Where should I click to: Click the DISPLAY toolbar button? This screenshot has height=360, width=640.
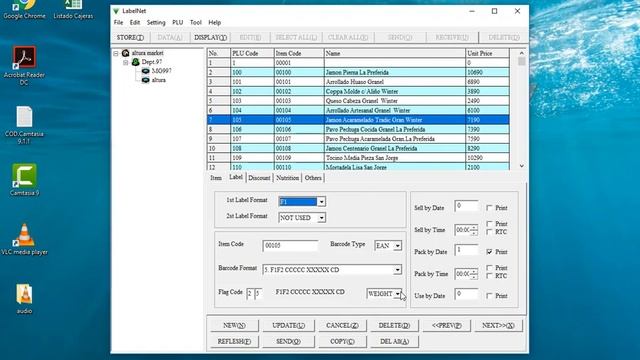click(x=211, y=38)
